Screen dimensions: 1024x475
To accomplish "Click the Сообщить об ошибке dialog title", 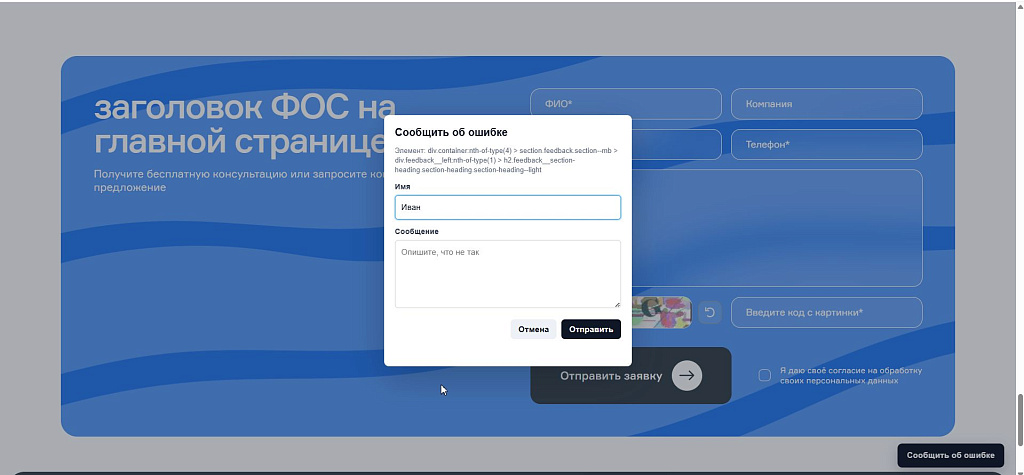I will (x=451, y=133).
